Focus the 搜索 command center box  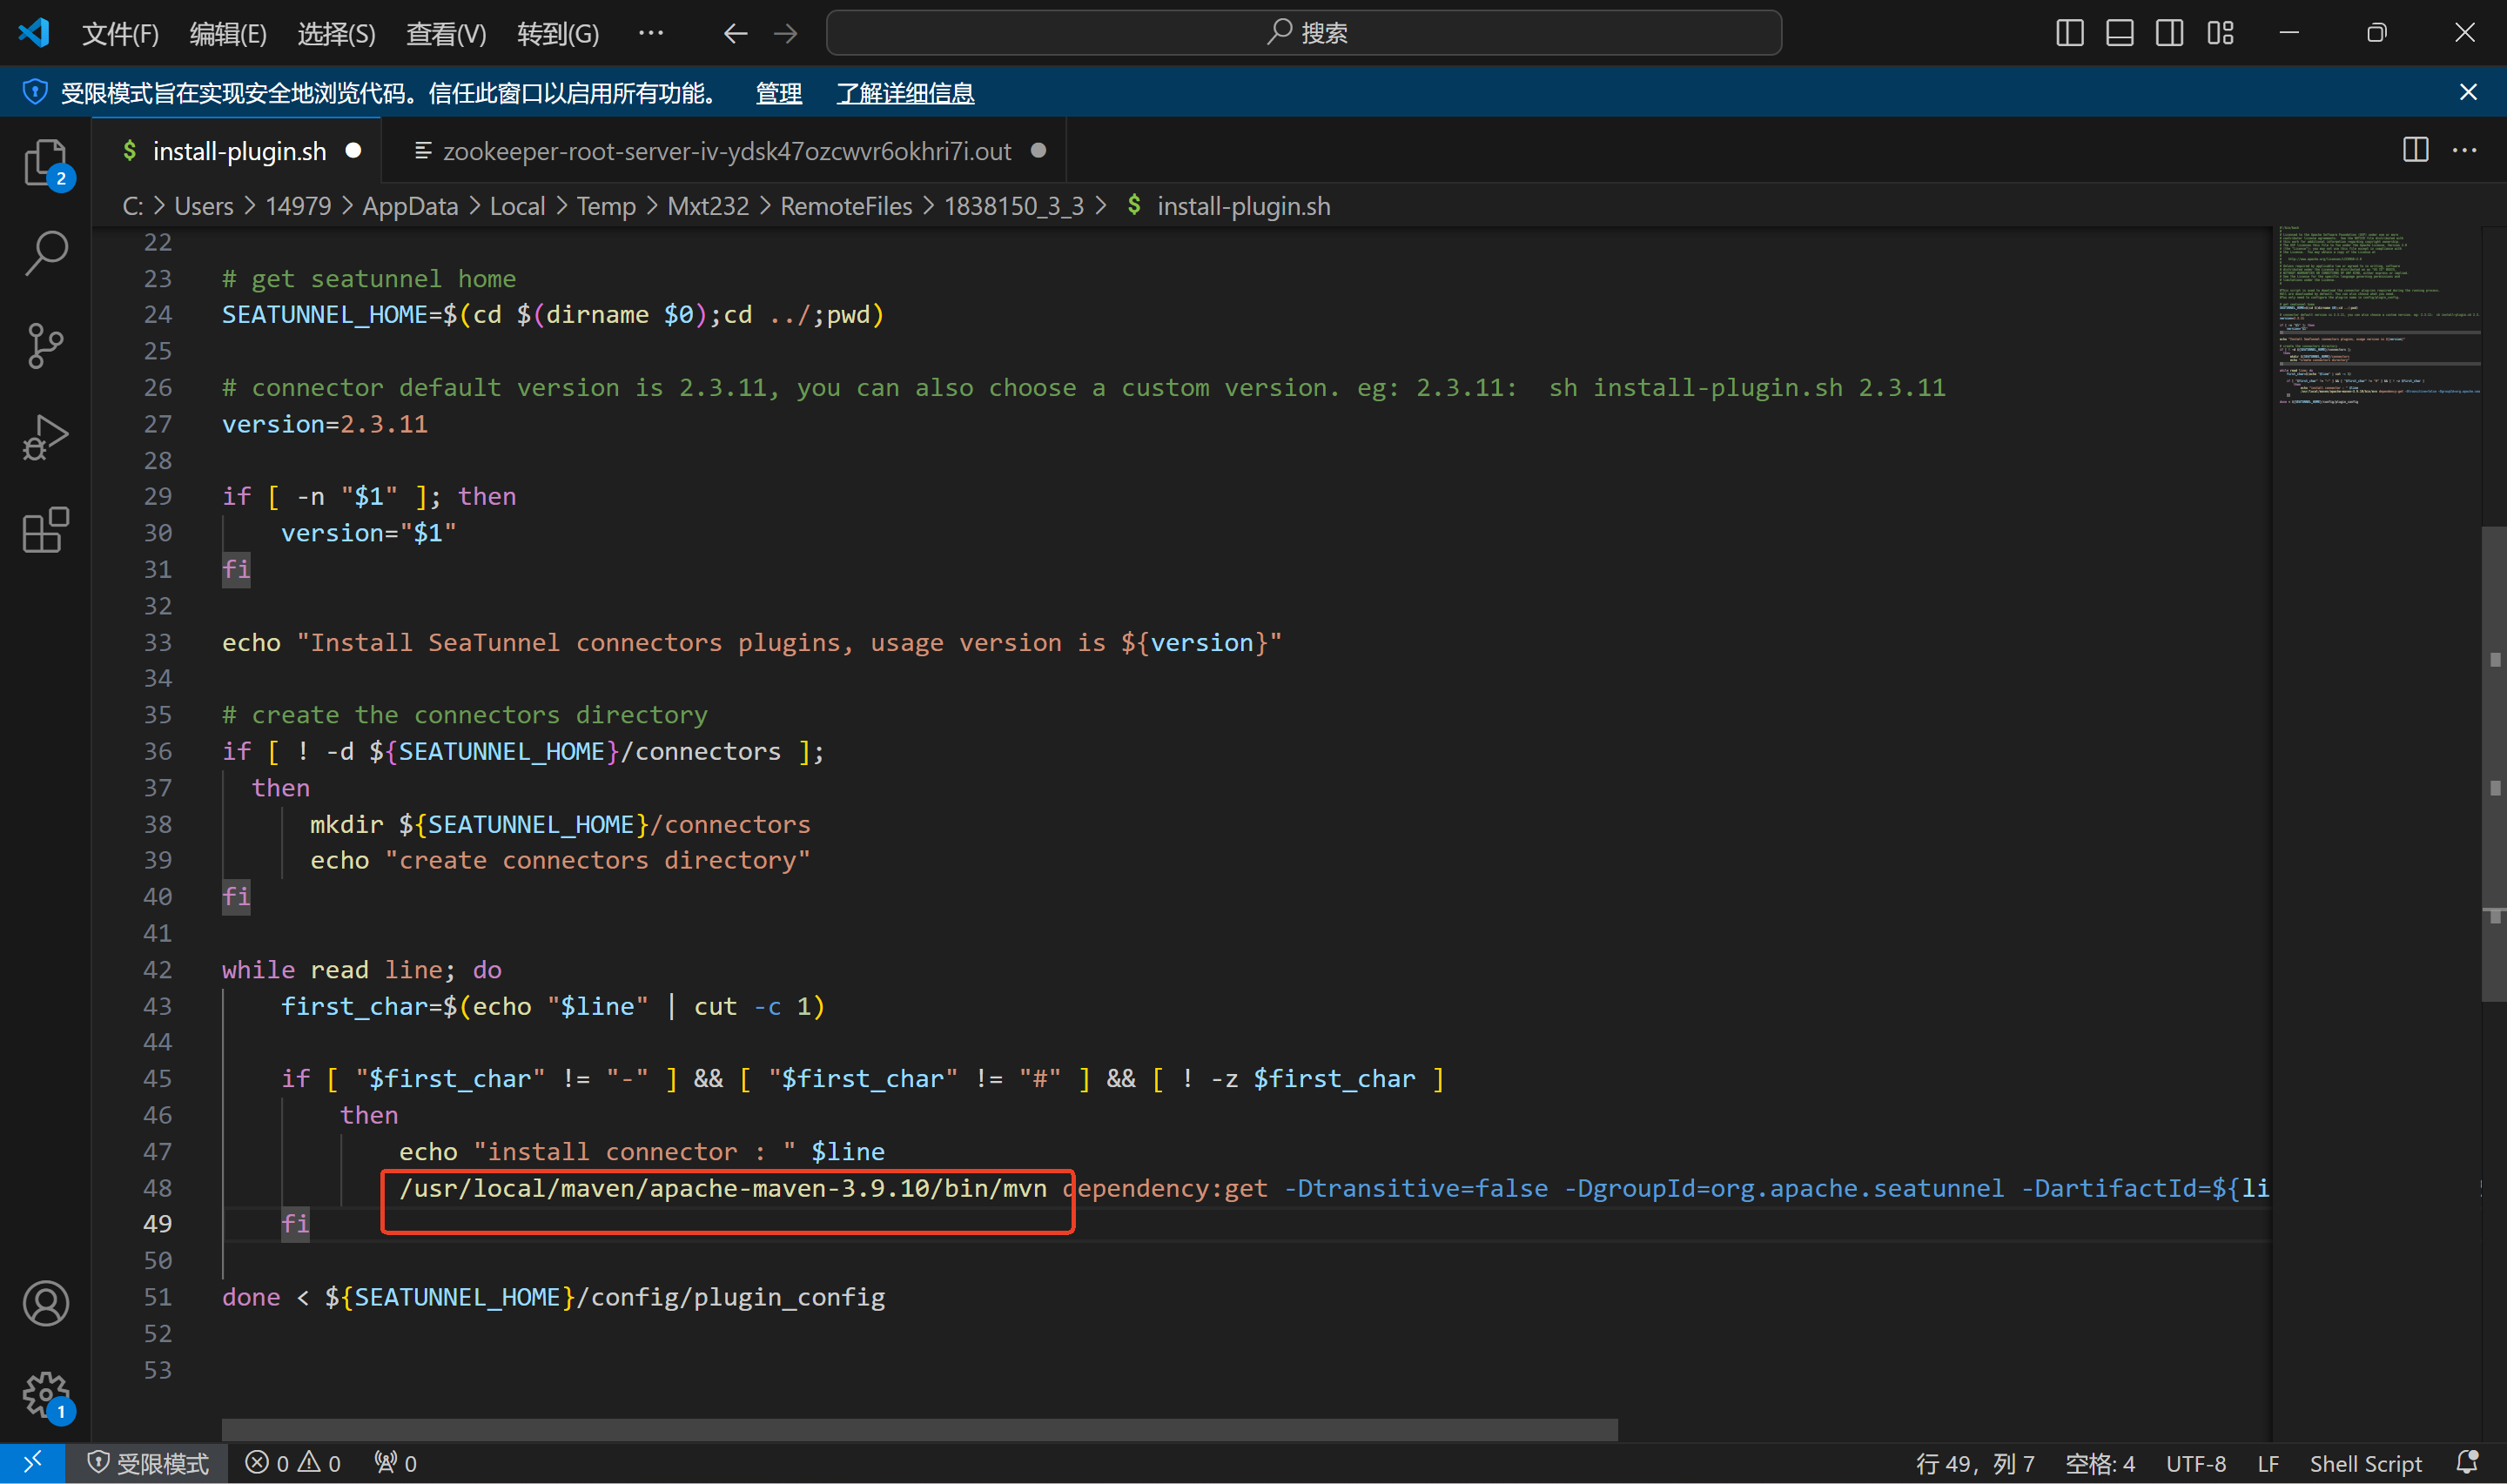[x=1304, y=33]
